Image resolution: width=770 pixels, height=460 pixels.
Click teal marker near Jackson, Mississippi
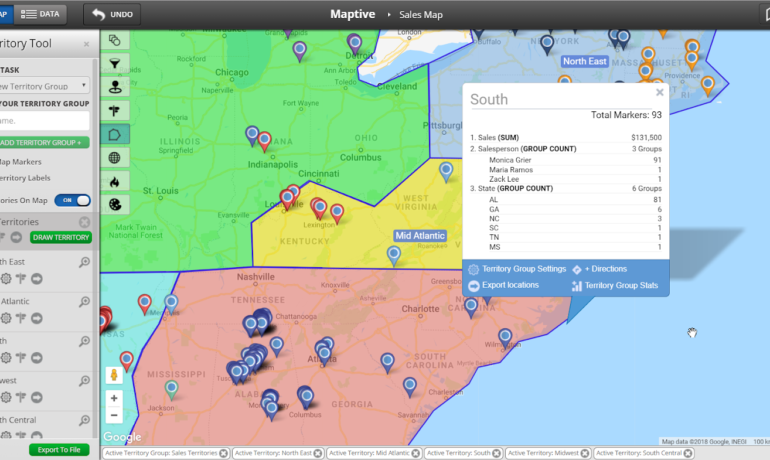coord(171,389)
